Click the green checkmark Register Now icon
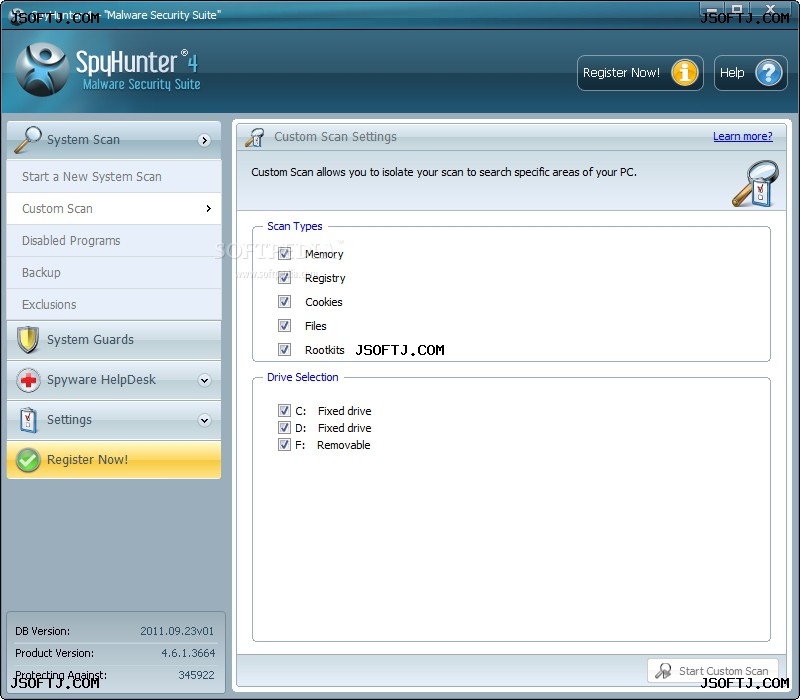 click(28, 460)
